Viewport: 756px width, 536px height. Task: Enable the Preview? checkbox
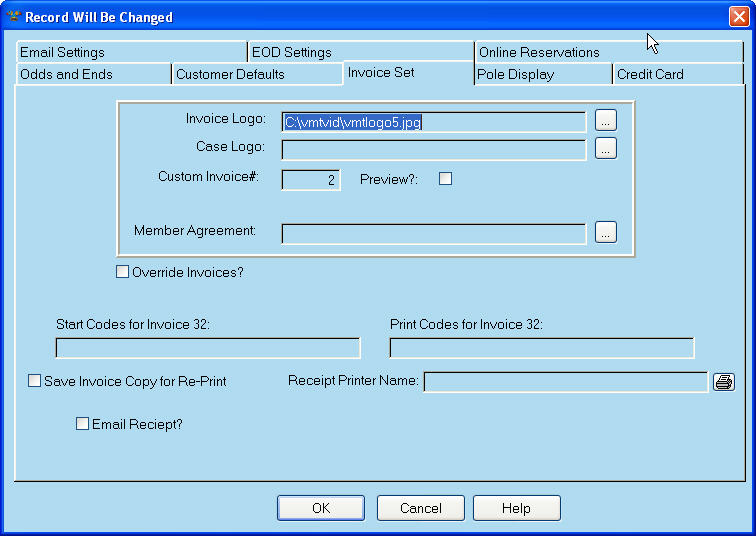coord(446,178)
